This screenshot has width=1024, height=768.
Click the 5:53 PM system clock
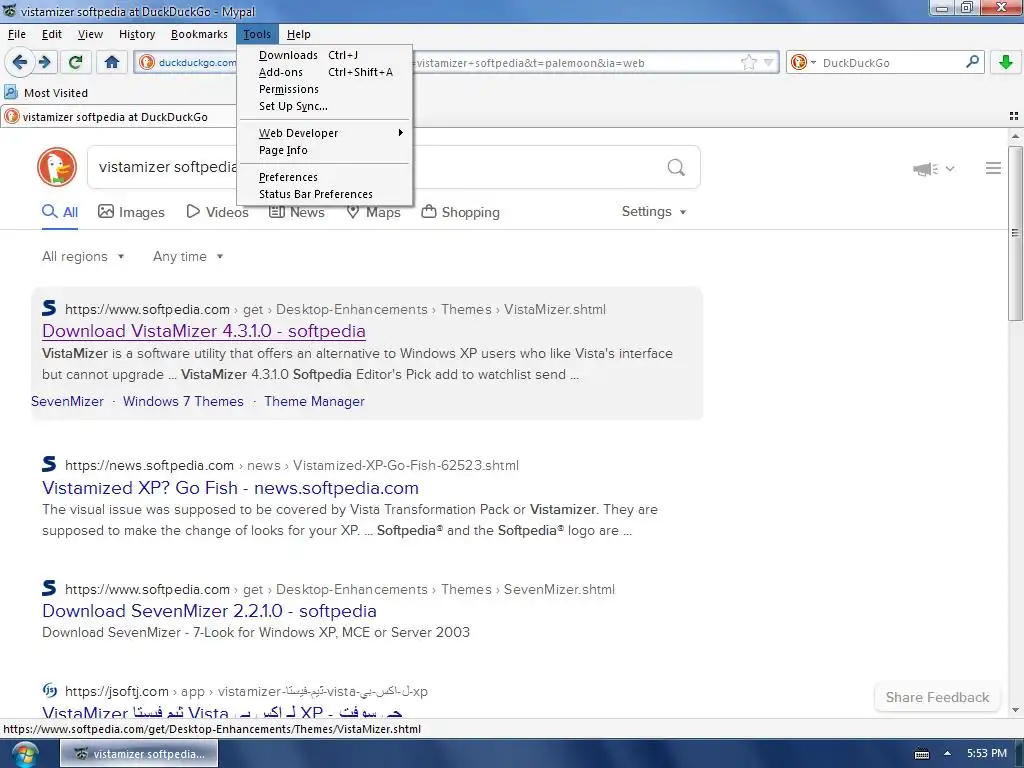coord(987,753)
